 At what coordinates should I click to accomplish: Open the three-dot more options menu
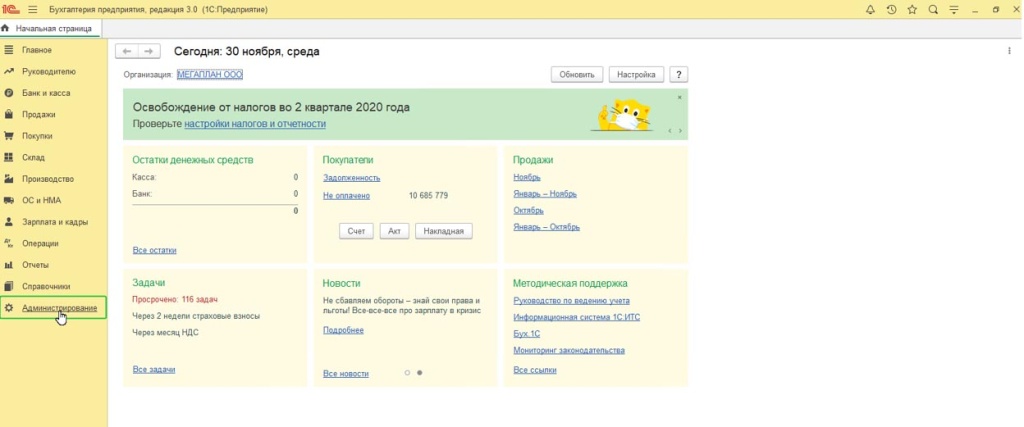click(1009, 51)
